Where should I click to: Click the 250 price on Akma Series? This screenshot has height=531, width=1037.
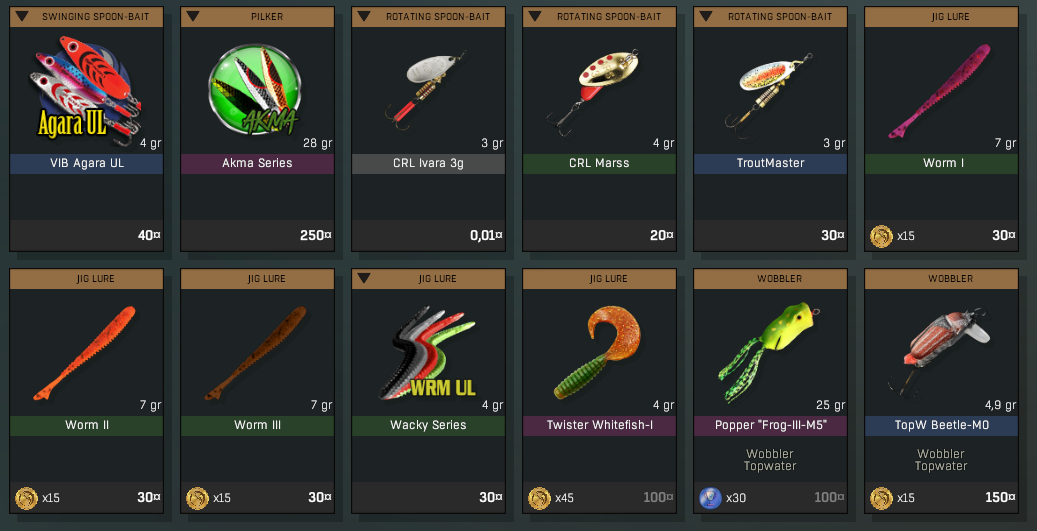[315, 235]
